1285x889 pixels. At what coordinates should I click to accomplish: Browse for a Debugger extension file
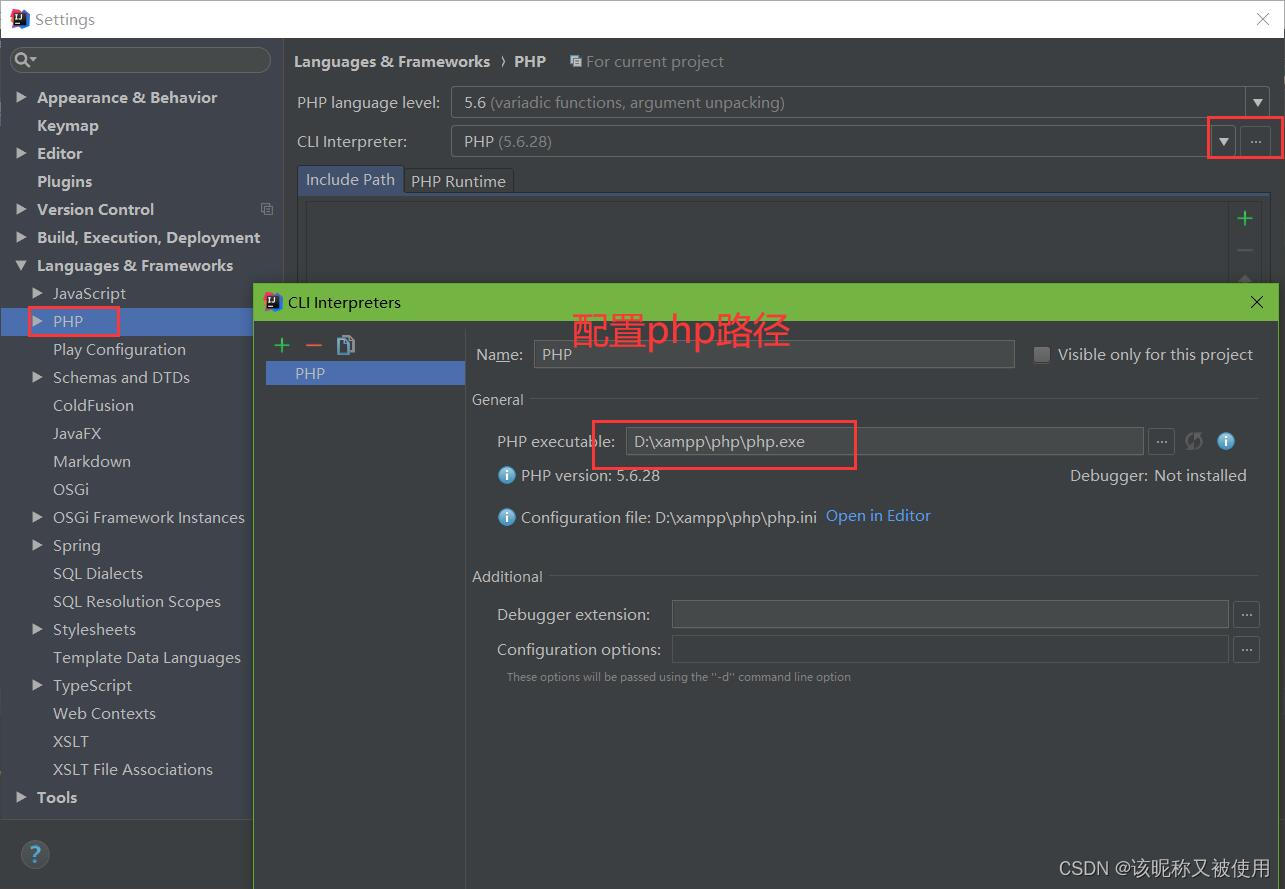pyautogui.click(x=1246, y=614)
